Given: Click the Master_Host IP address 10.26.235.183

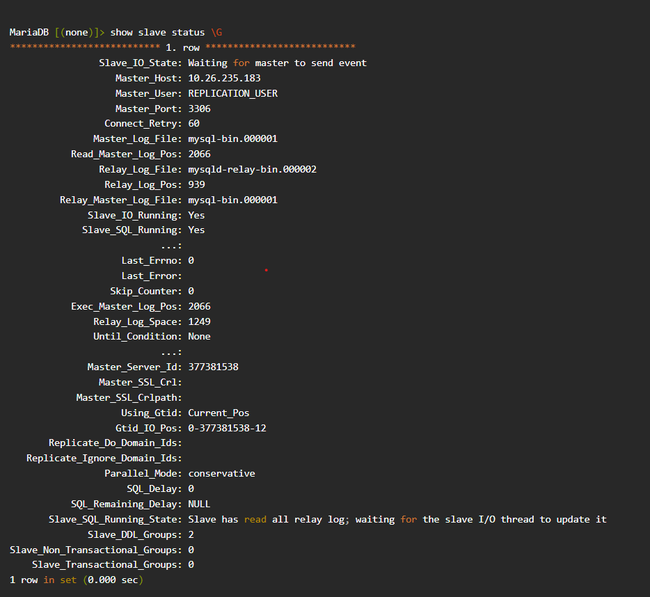Looking at the screenshot, I should [224, 78].
